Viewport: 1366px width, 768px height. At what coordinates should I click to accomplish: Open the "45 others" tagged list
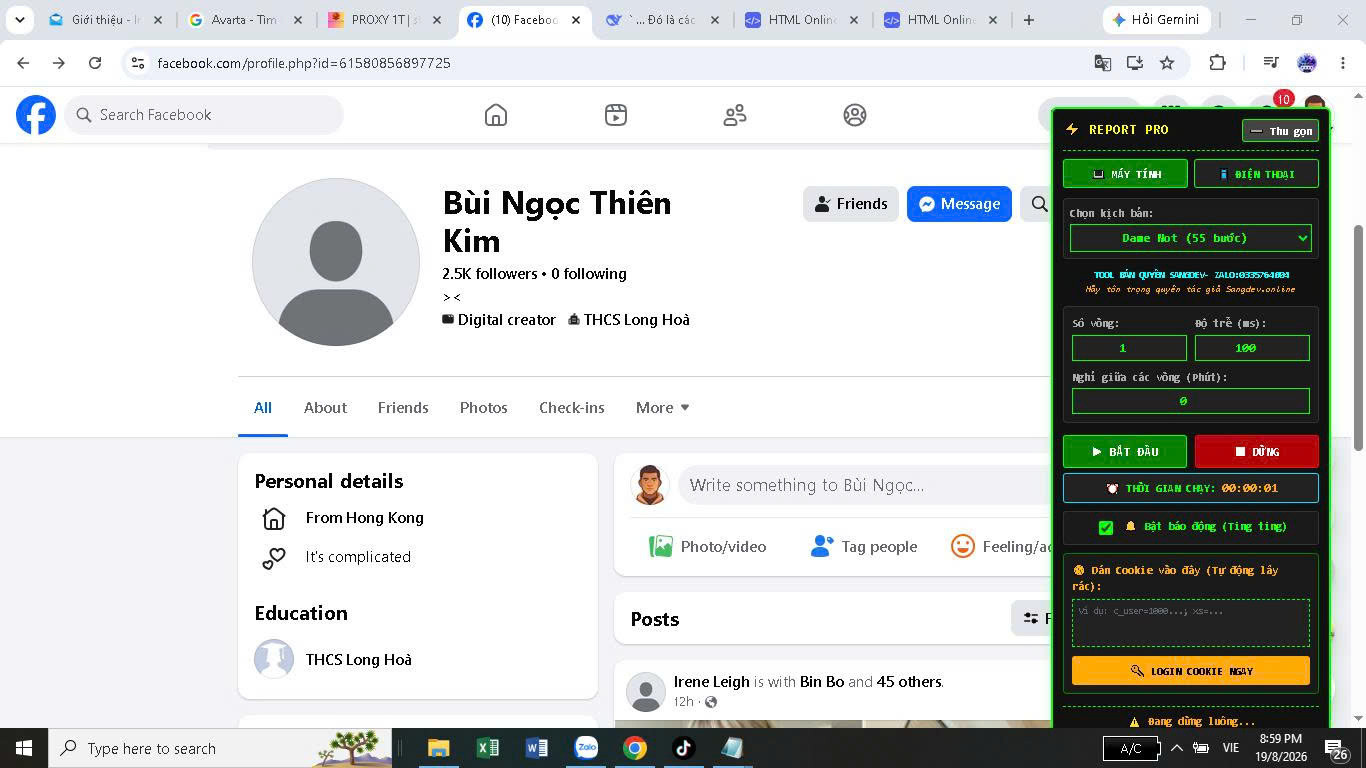(x=909, y=682)
